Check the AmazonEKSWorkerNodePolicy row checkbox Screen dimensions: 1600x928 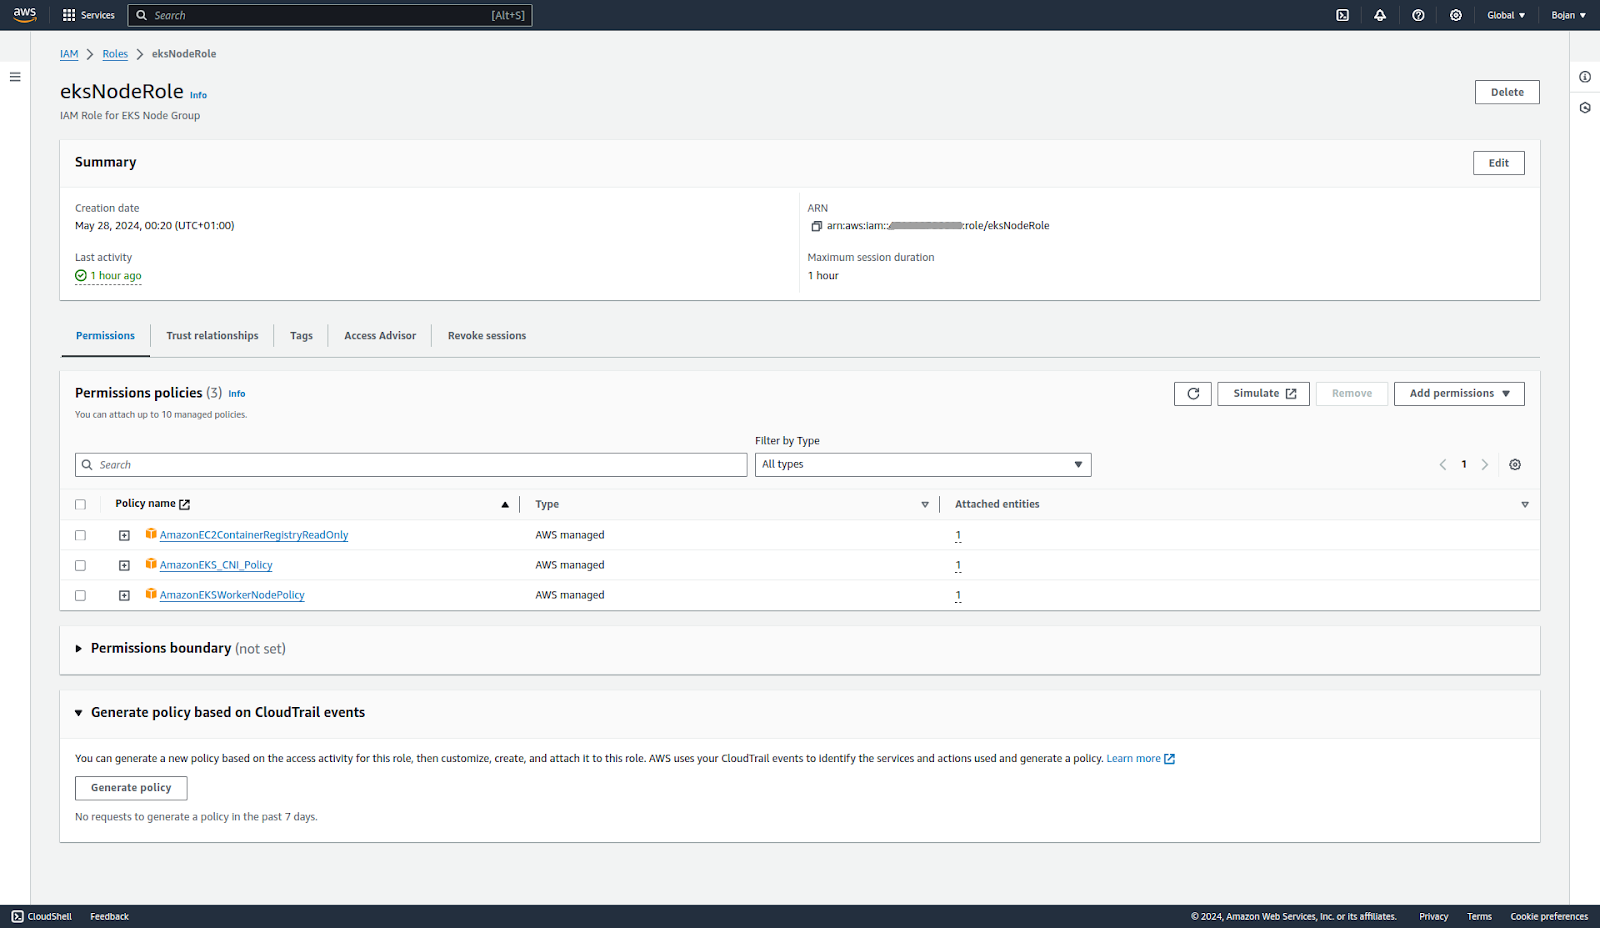click(80, 596)
